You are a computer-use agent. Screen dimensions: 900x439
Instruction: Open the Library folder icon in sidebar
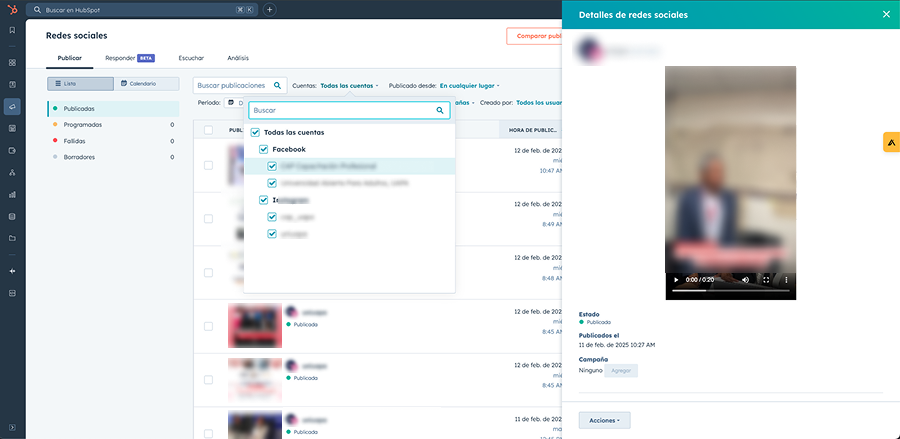point(12,238)
